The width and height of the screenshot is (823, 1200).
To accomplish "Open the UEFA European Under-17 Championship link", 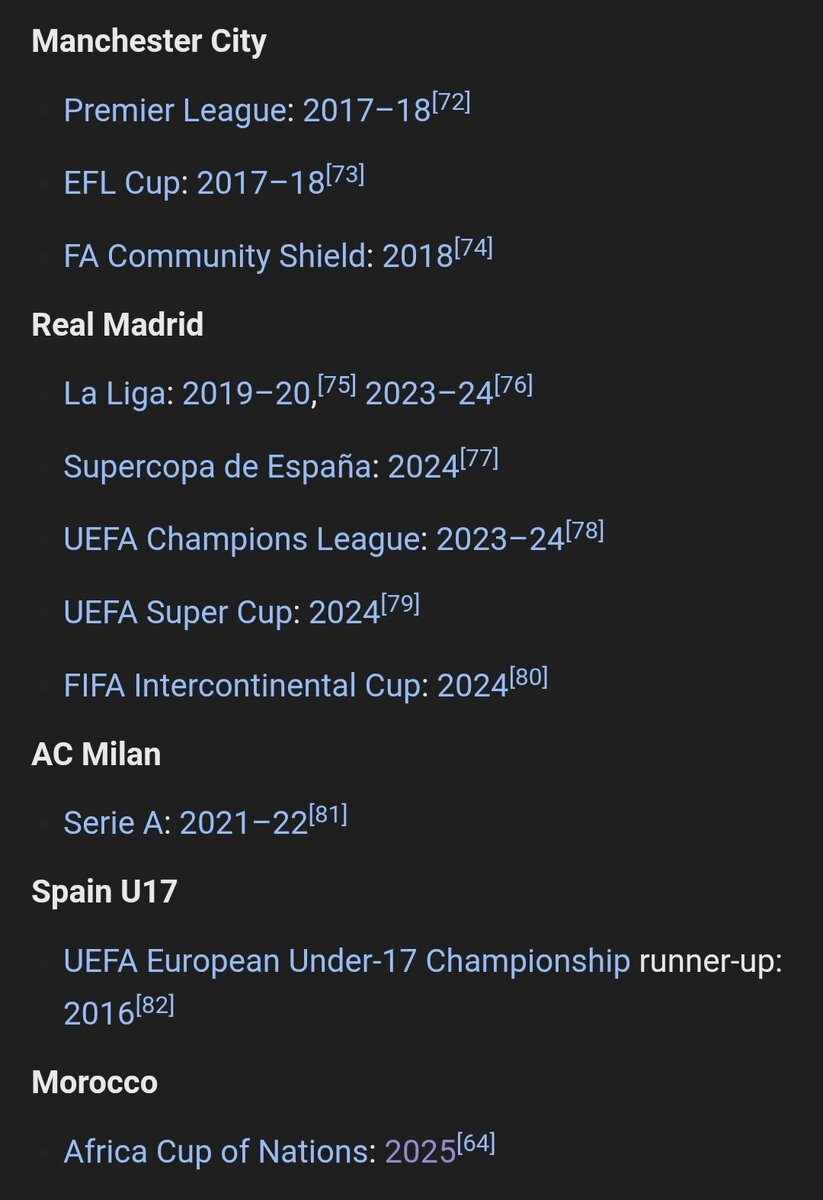I will (346, 961).
